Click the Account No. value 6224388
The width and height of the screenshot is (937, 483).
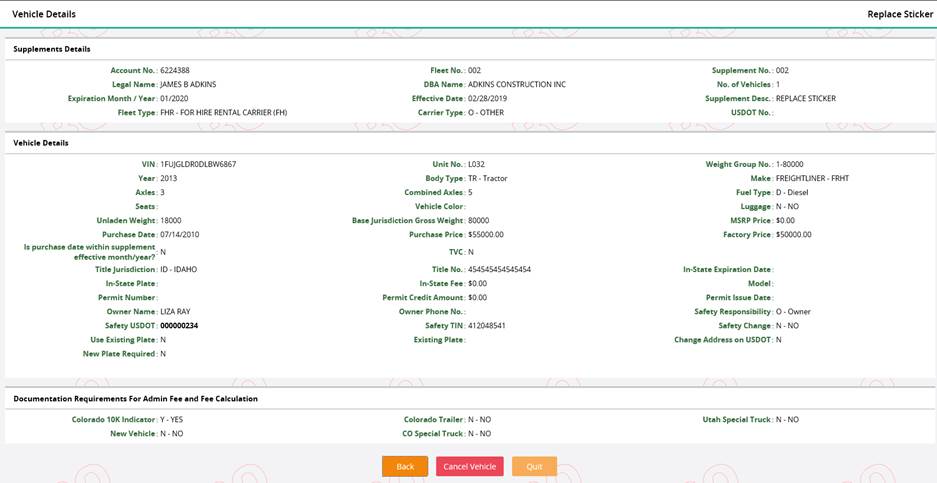(x=175, y=71)
